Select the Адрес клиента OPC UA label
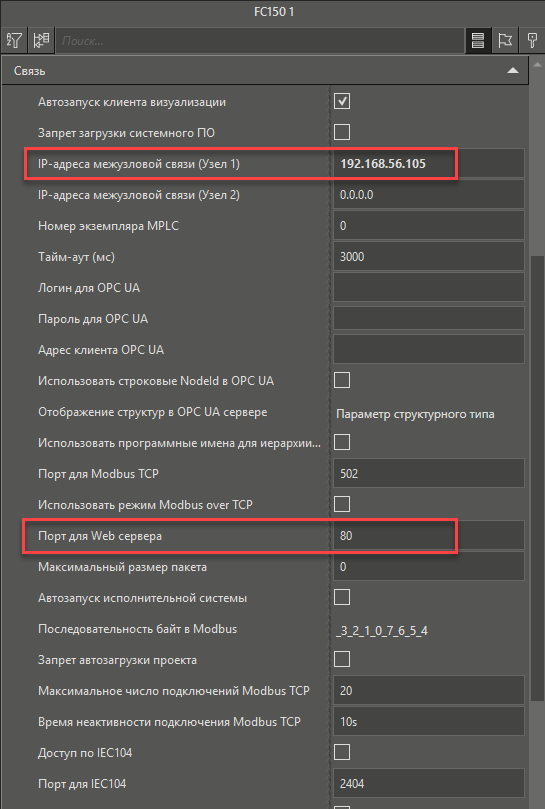Screen dimensions: 545x809 click(x=101, y=350)
